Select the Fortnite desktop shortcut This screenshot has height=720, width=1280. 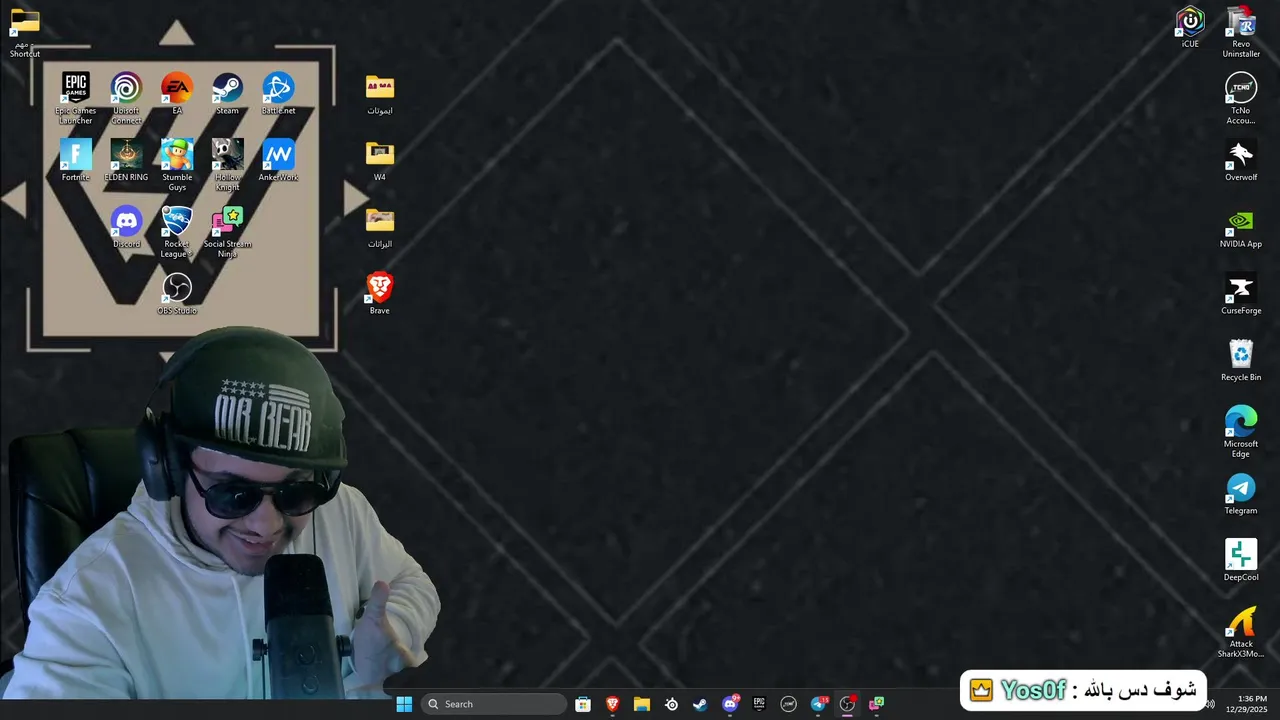(76, 160)
